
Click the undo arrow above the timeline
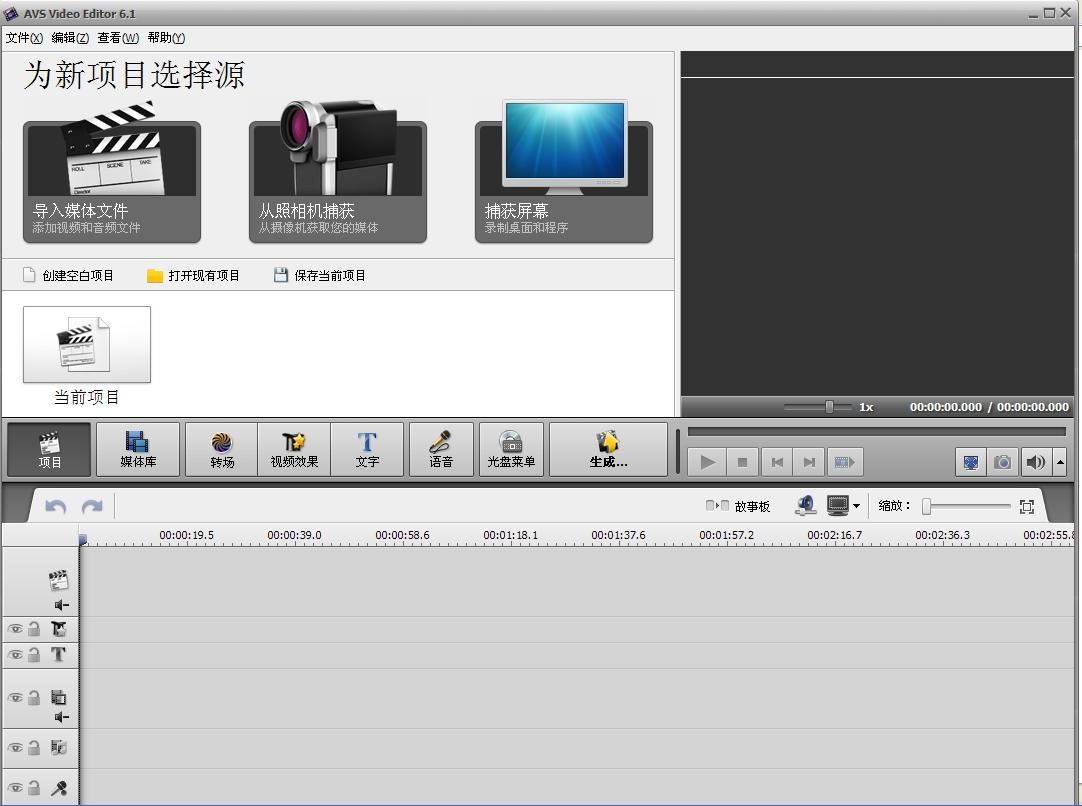click(x=55, y=505)
